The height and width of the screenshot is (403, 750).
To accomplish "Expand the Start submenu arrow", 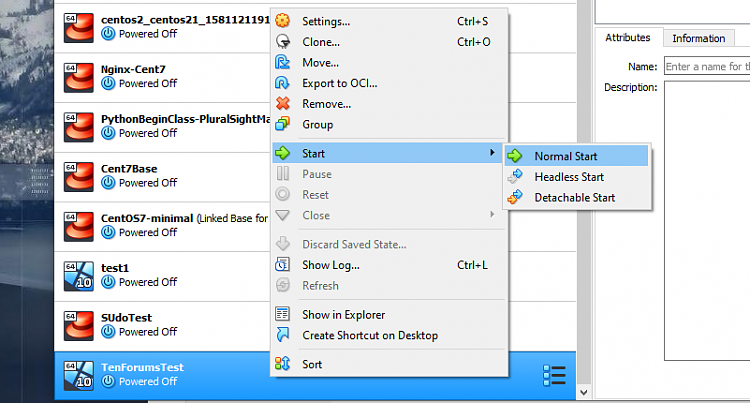I will tap(492, 152).
